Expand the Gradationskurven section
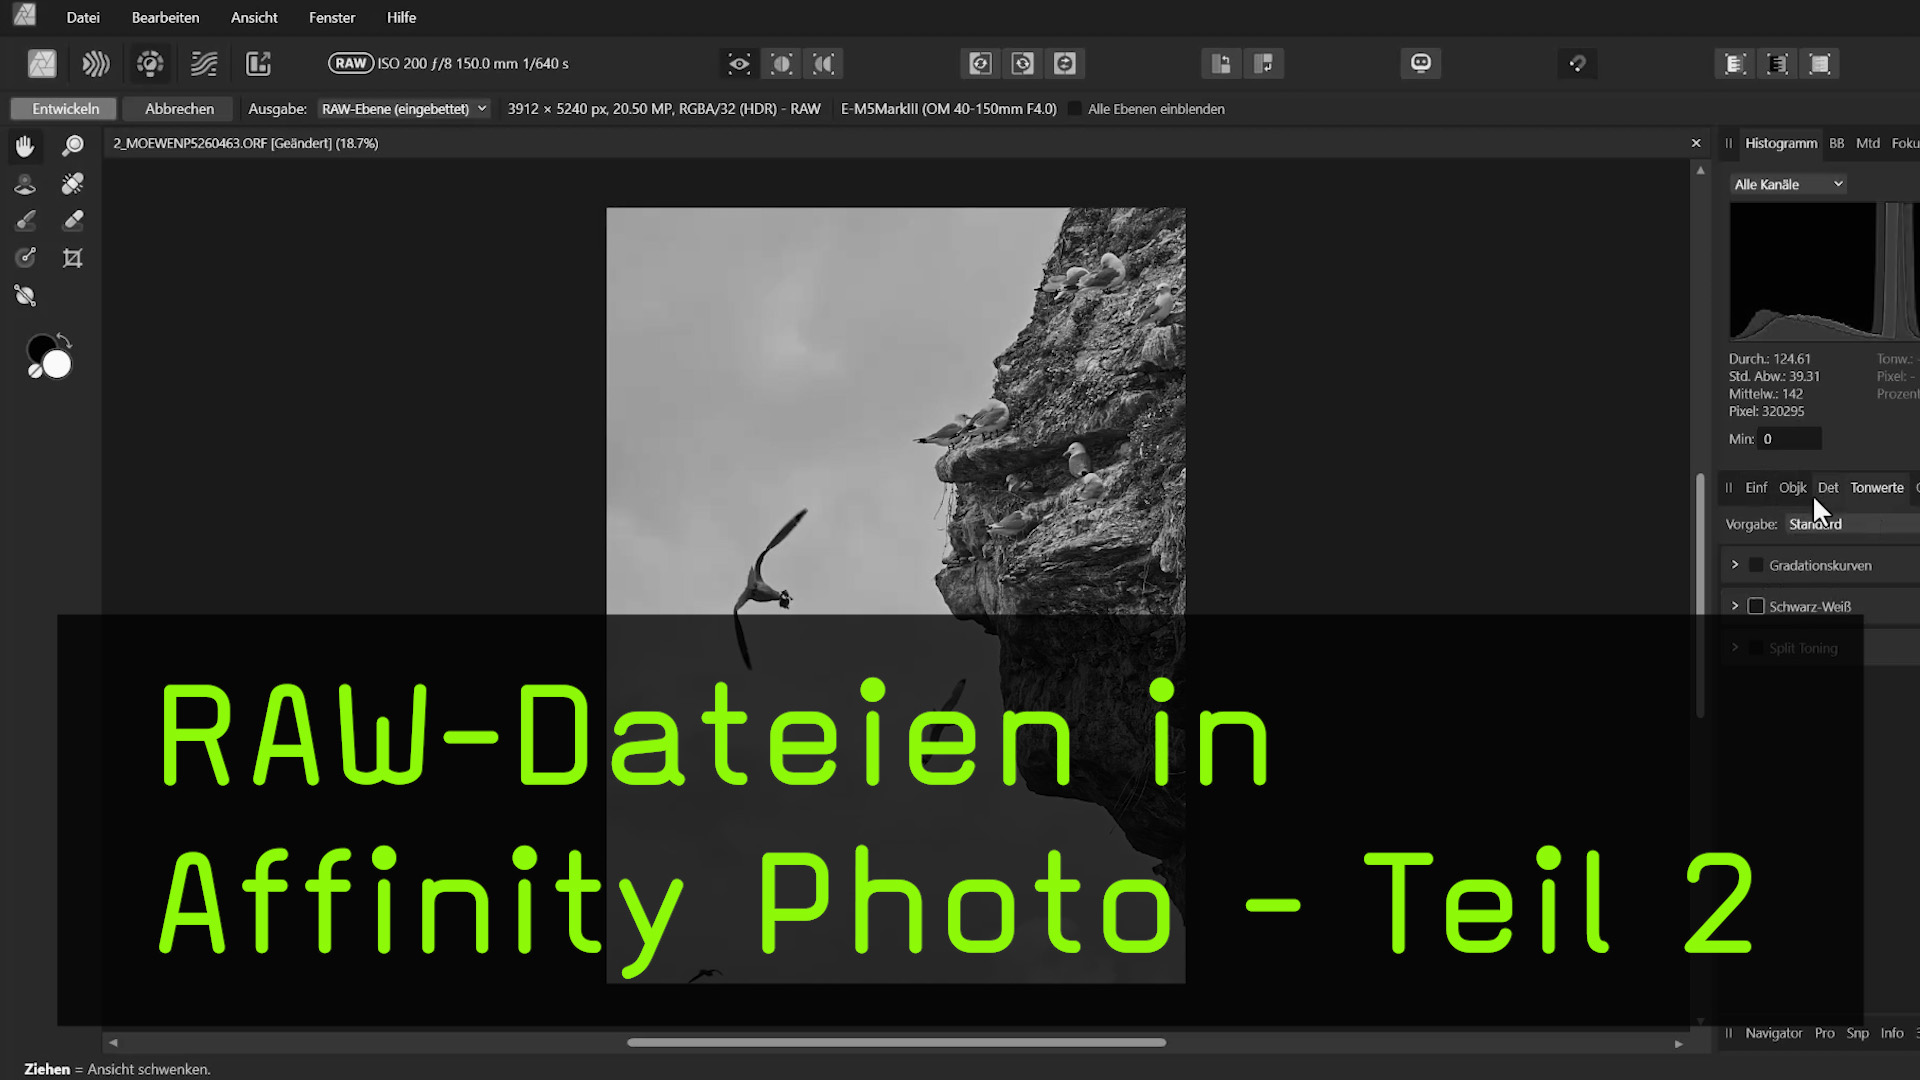1920x1080 pixels. point(1735,564)
